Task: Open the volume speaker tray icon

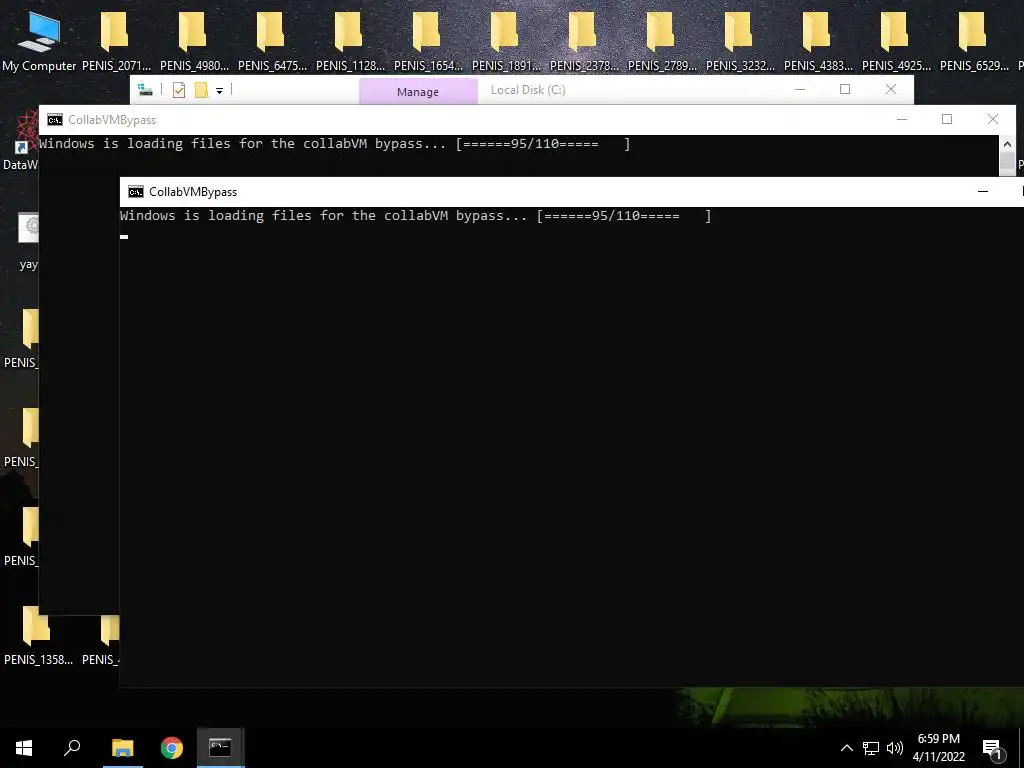Action: click(x=895, y=748)
